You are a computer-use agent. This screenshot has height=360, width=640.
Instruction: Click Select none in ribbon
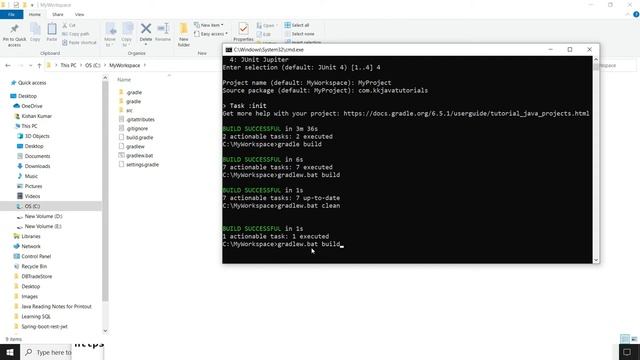coord(299,34)
